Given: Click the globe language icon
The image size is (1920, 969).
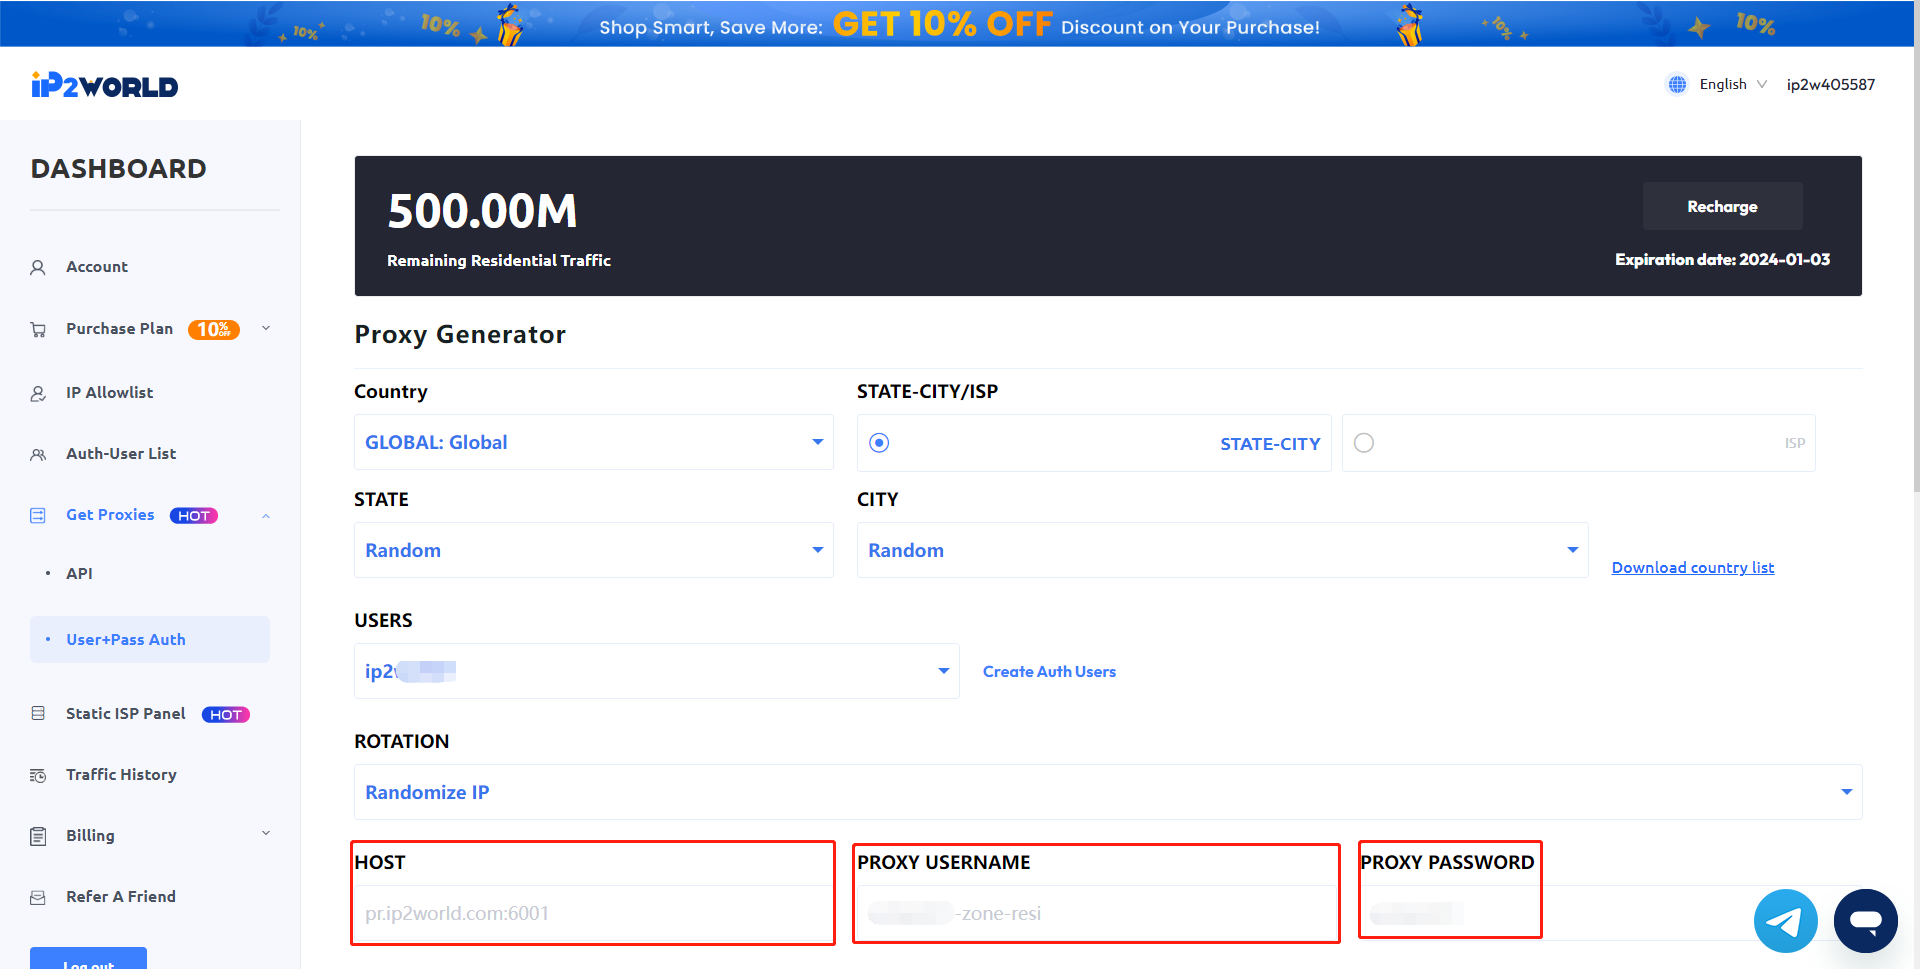Looking at the screenshot, I should [1677, 85].
